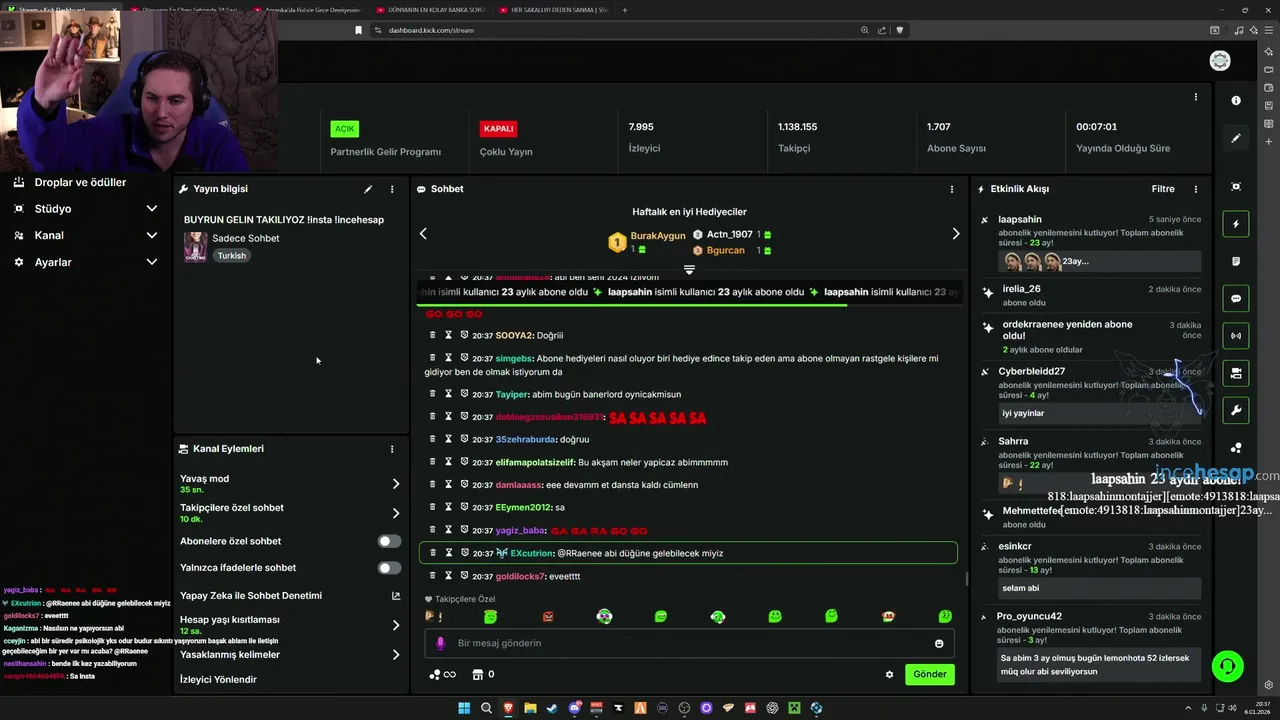This screenshot has width=1280, height=720.
Task: Click the broadcast signal icon in right sidebar
Action: (x=1236, y=336)
